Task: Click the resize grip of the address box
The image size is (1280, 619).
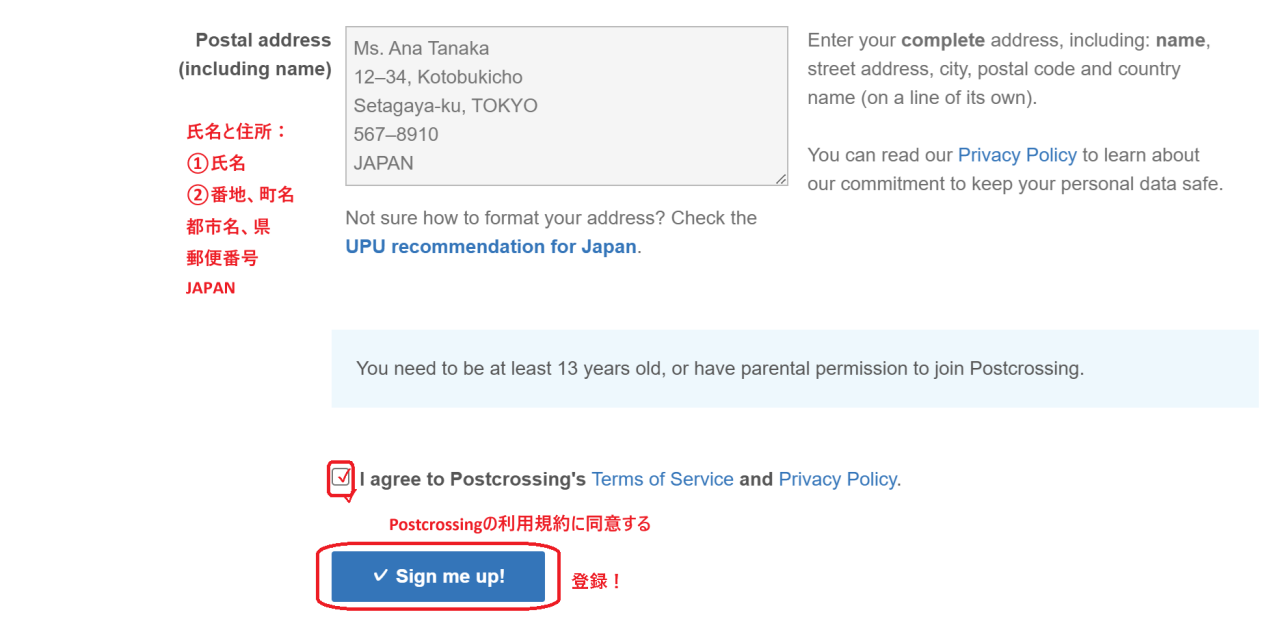Action: (780, 179)
